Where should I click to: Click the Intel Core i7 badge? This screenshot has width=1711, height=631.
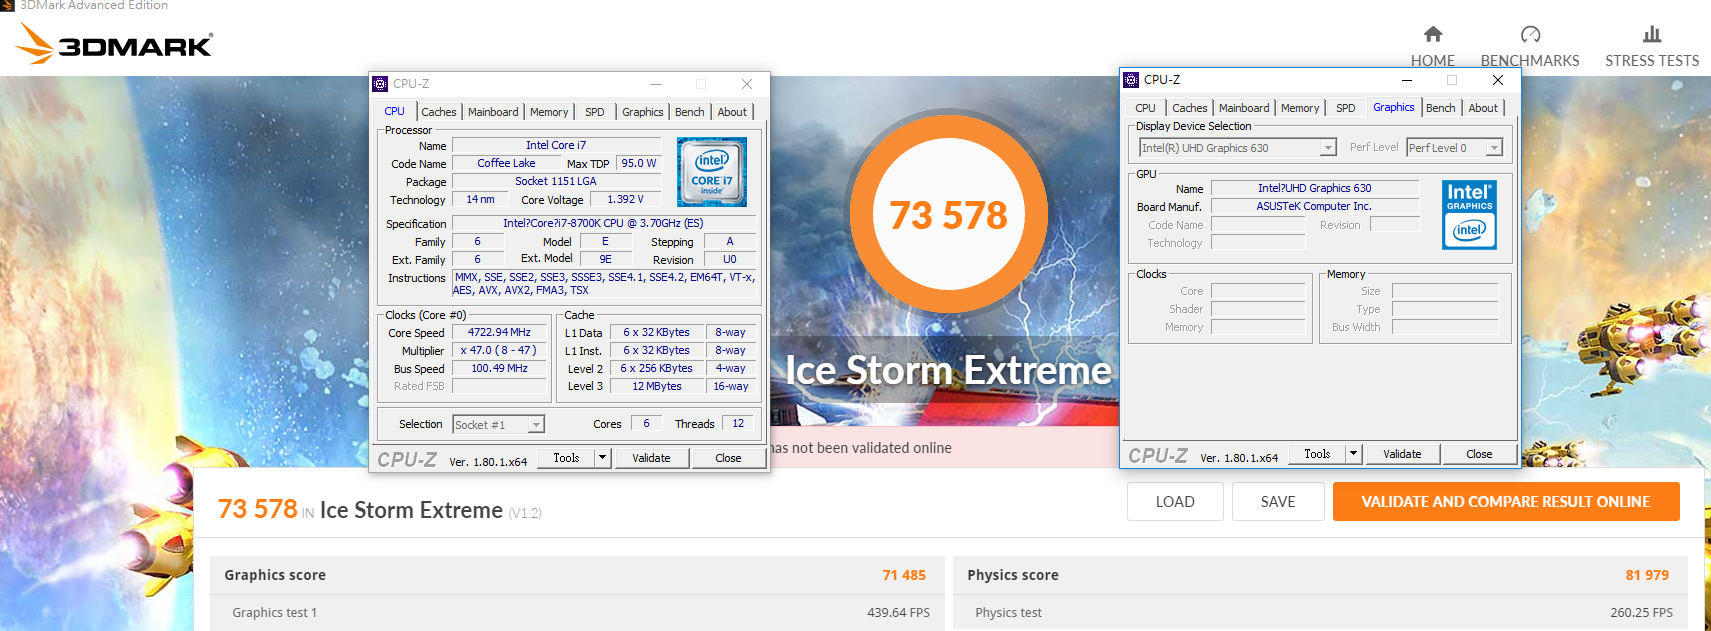711,172
